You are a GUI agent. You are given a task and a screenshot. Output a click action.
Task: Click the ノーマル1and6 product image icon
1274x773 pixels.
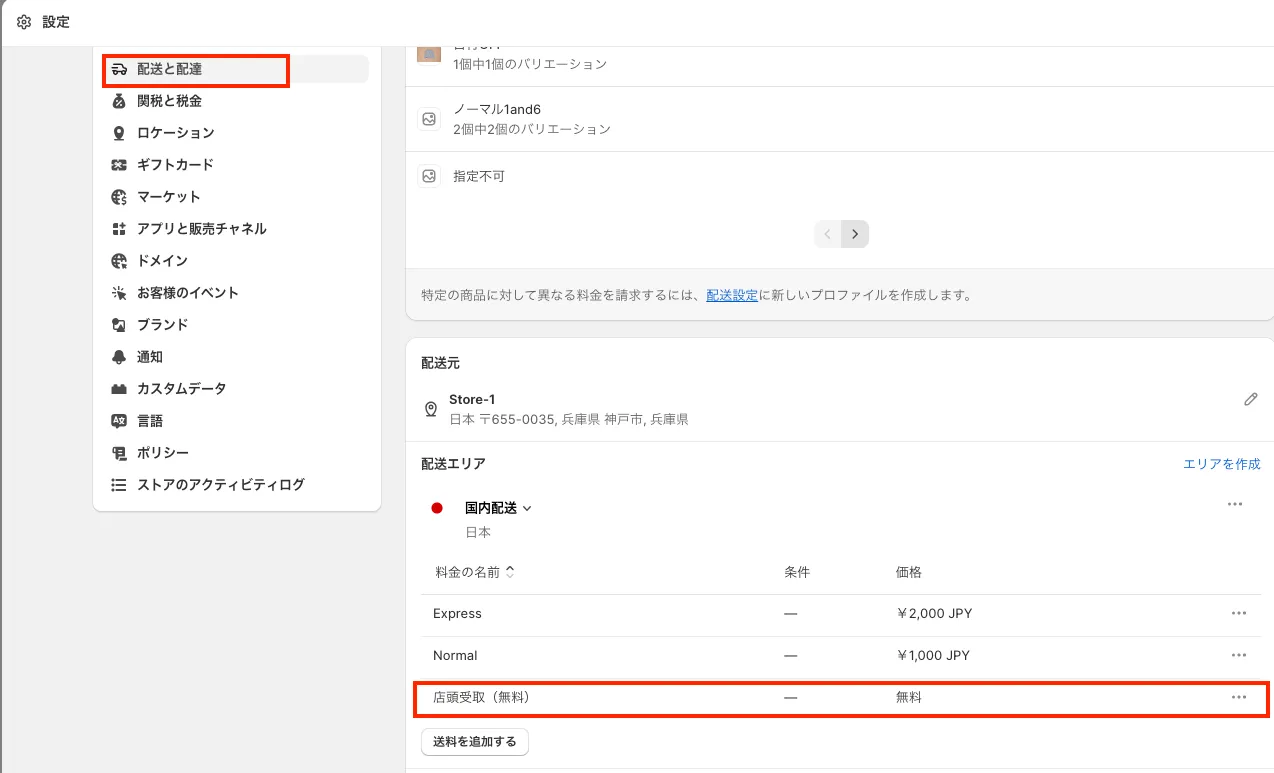pyautogui.click(x=429, y=119)
